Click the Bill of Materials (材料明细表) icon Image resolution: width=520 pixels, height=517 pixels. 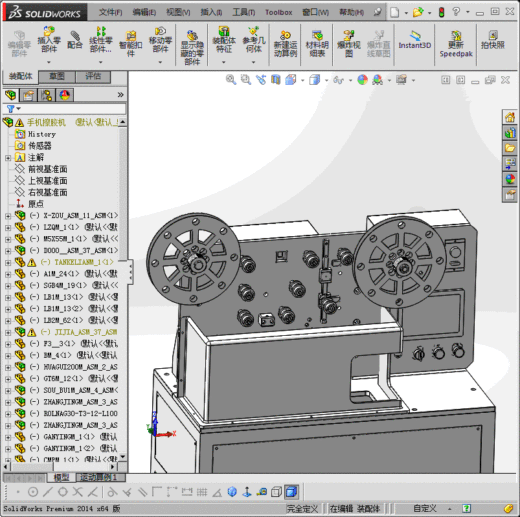317,44
